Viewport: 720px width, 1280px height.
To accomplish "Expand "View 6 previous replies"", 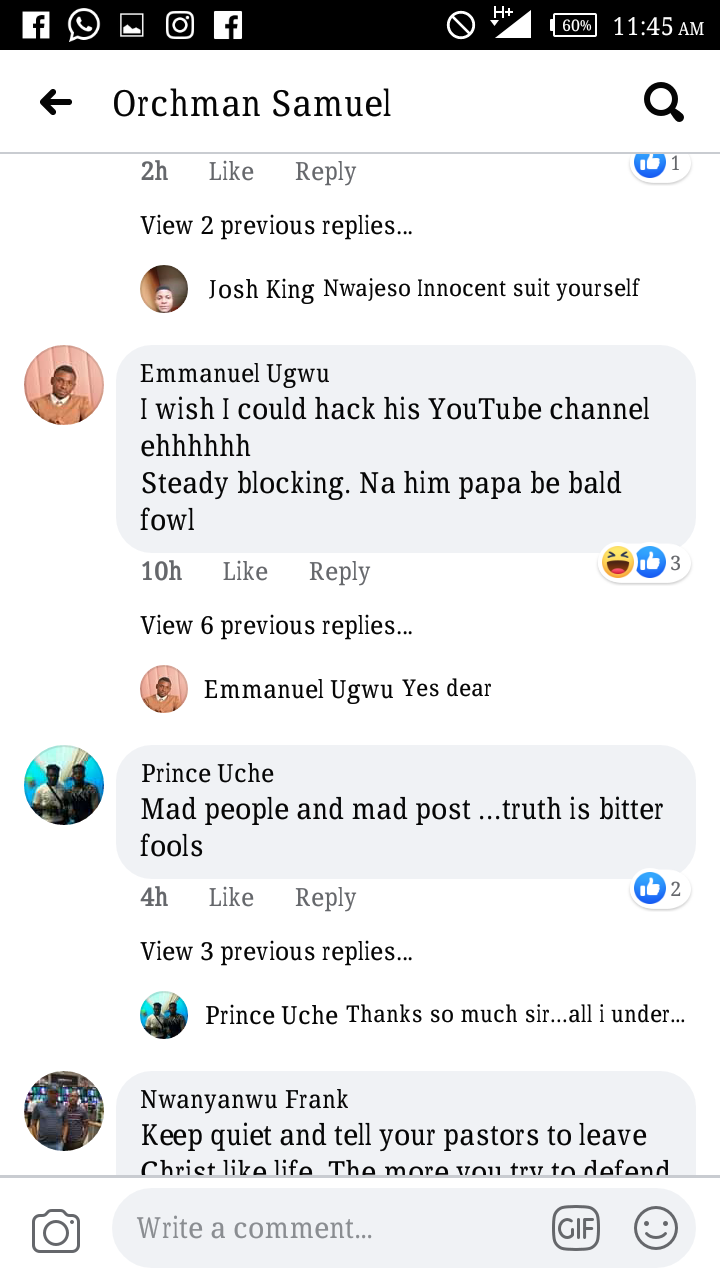I will click(x=276, y=625).
